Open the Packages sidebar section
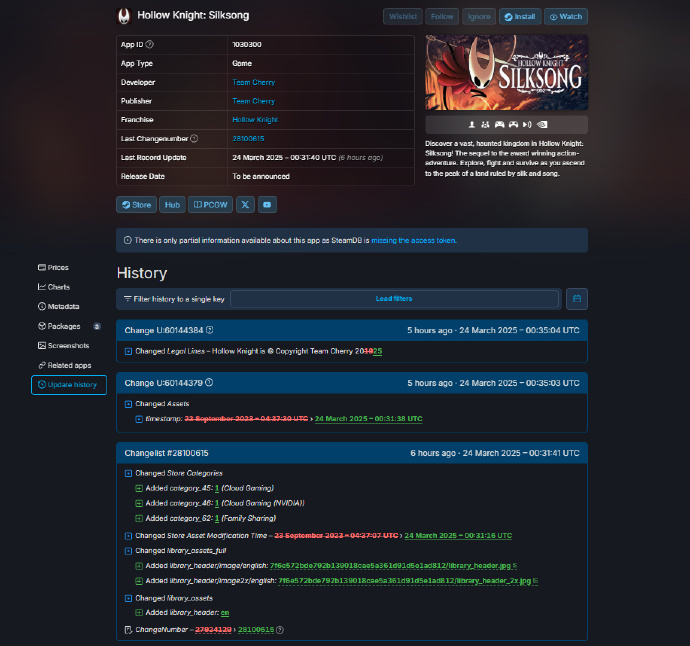This screenshot has width=690, height=646. (x=69, y=326)
